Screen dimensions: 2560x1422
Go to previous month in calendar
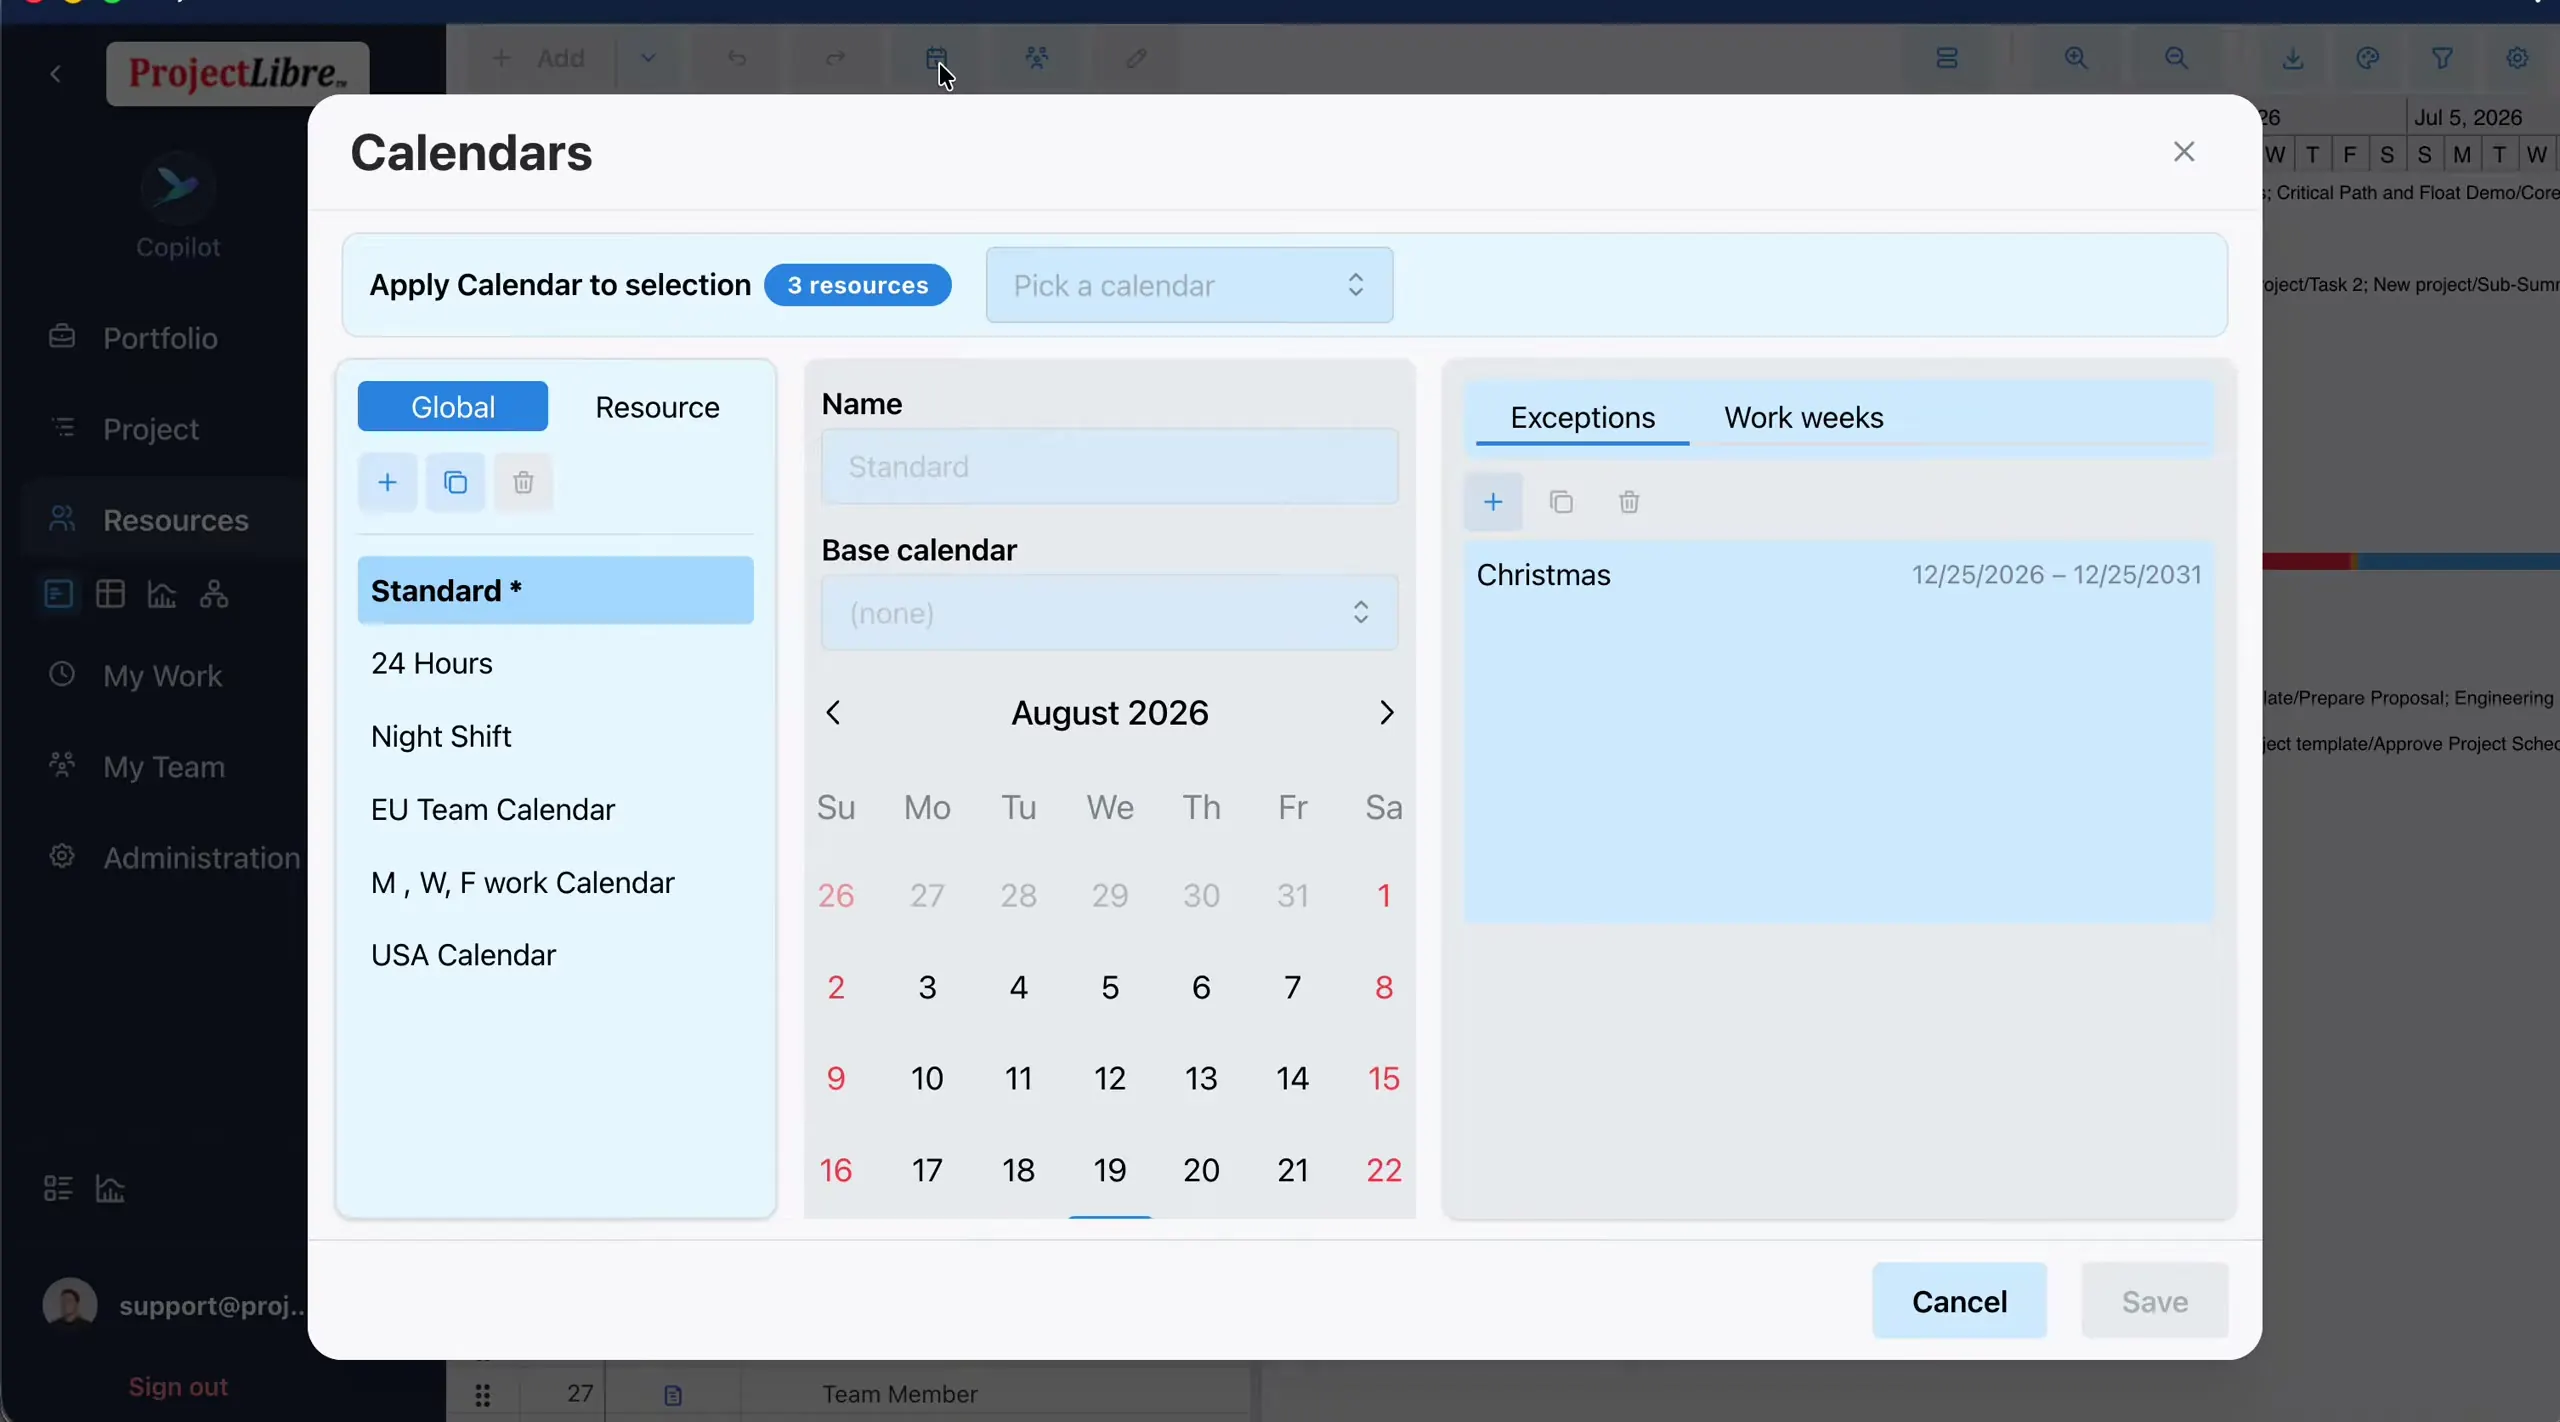tap(833, 713)
